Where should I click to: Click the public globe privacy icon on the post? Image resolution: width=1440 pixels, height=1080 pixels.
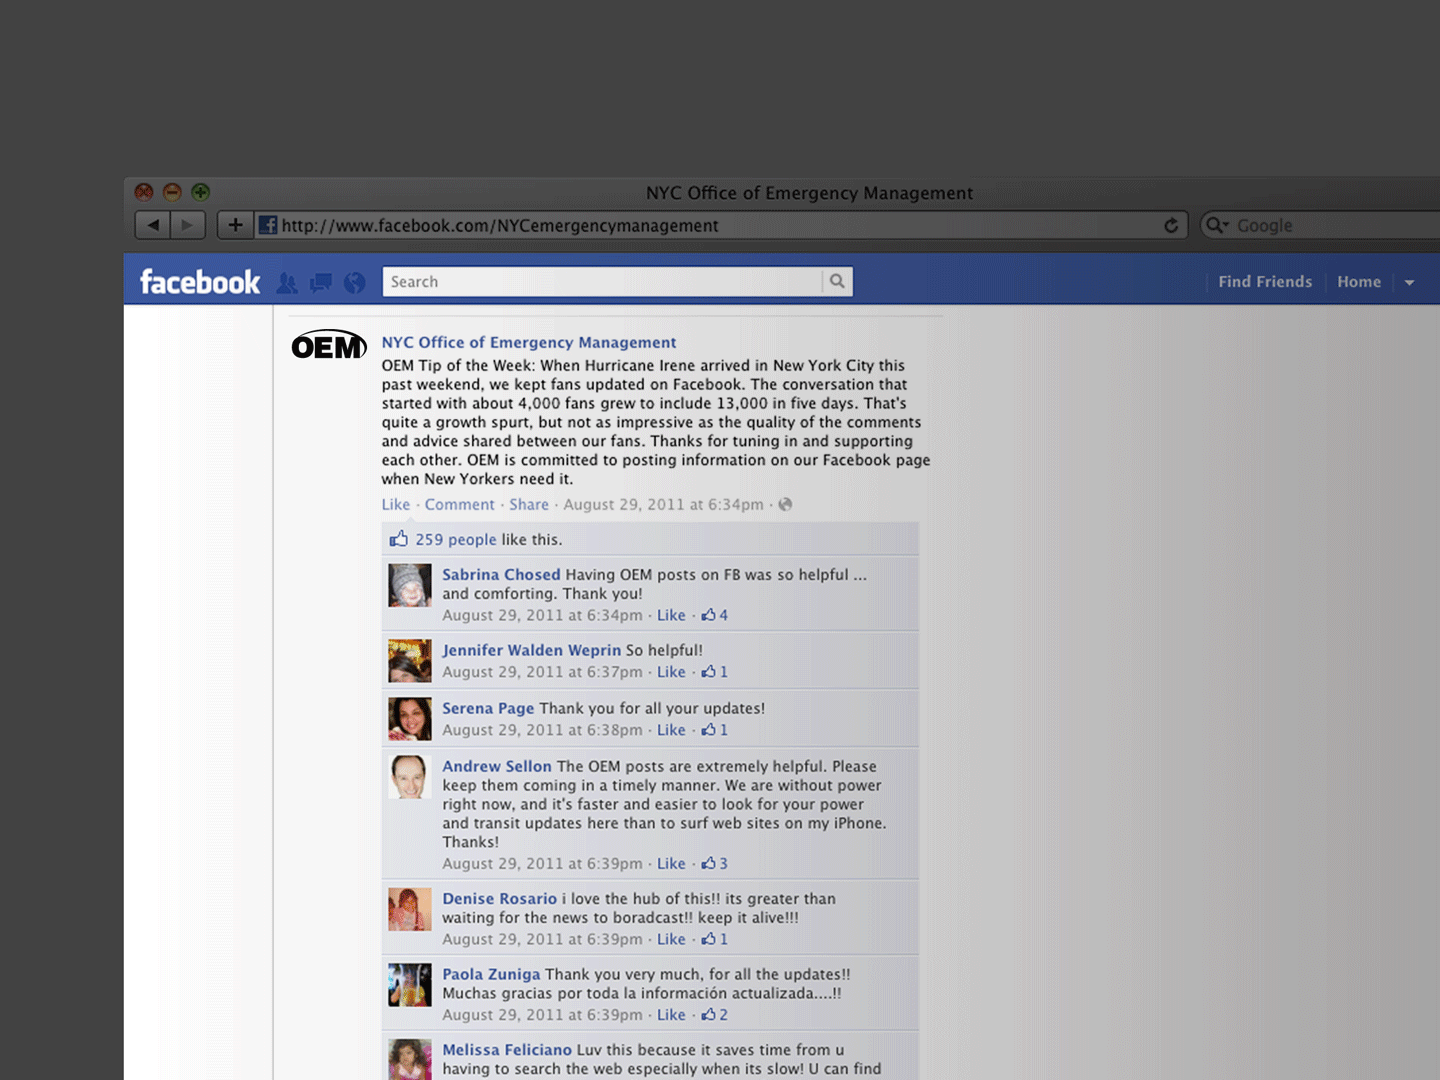[x=785, y=504]
